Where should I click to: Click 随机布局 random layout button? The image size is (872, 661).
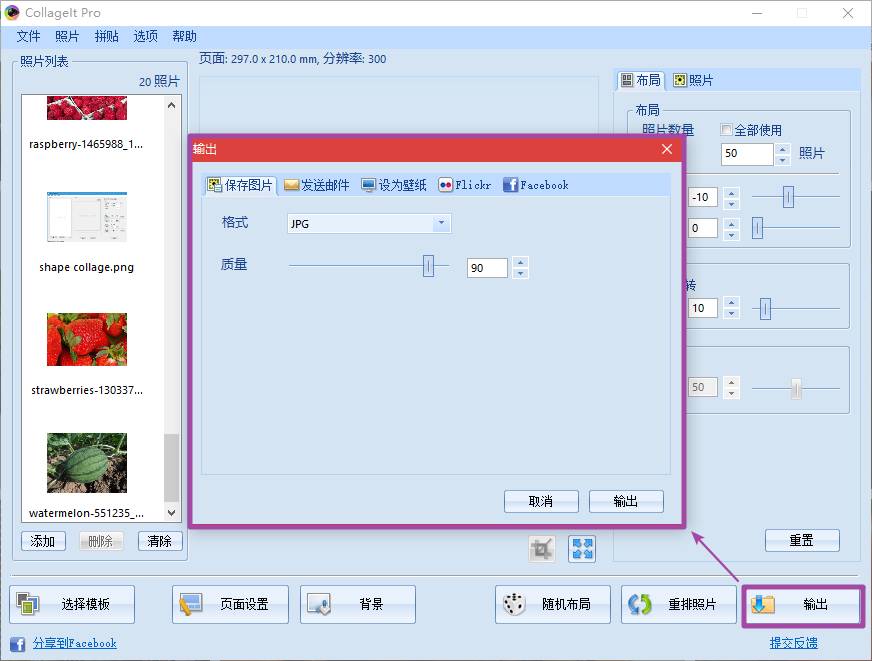[x=553, y=604]
